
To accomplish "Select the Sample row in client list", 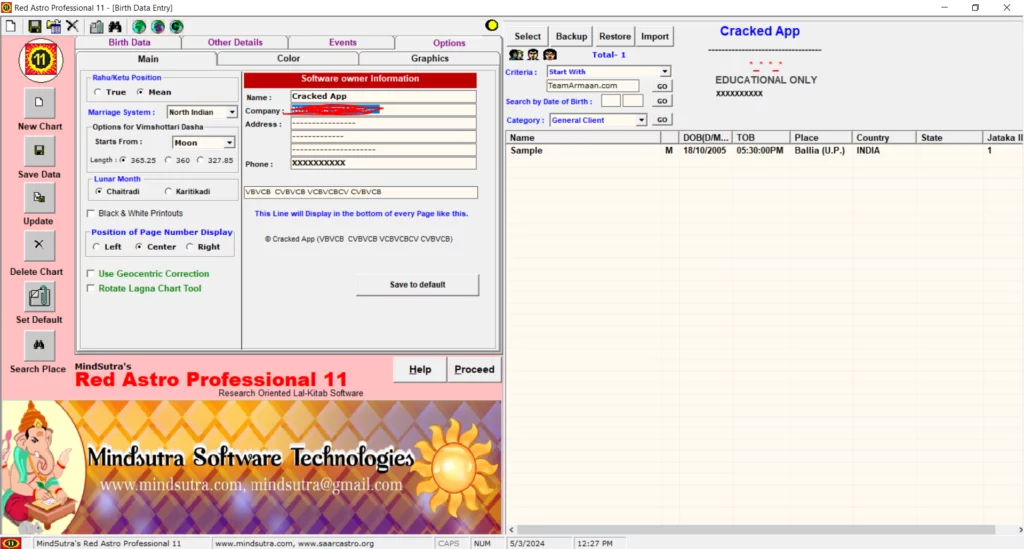I will tap(764, 151).
